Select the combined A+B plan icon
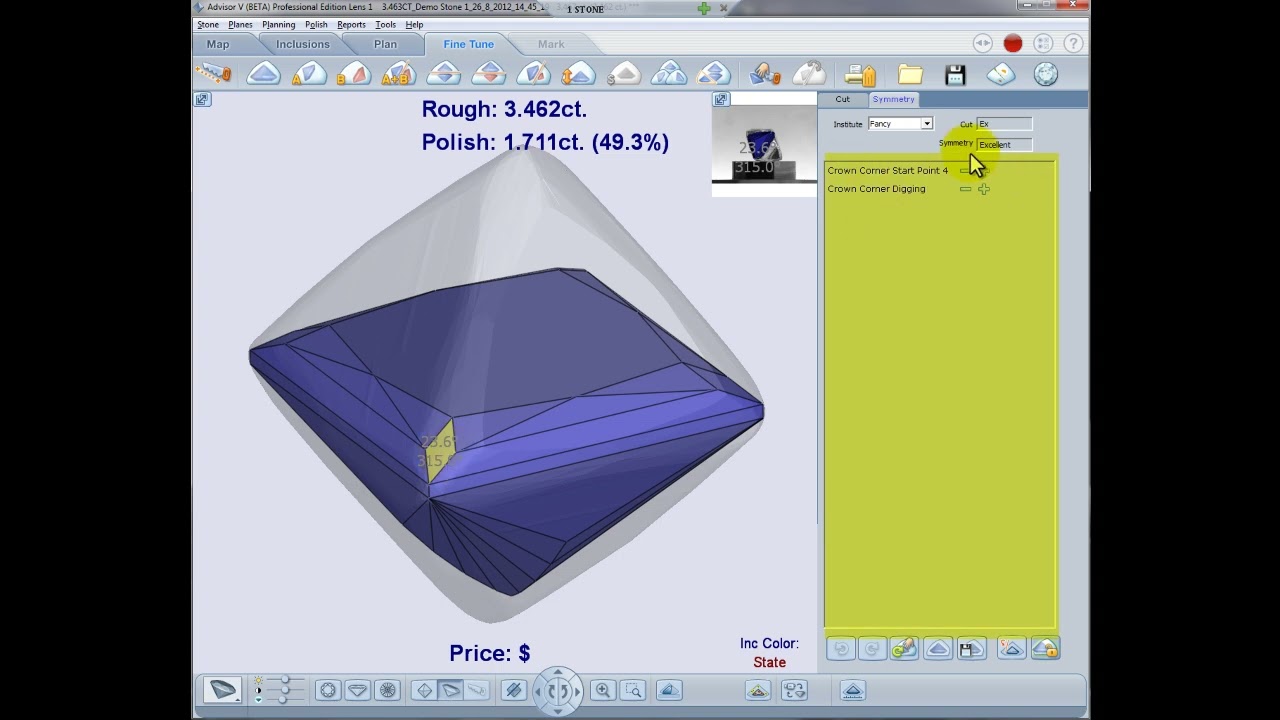The height and width of the screenshot is (720, 1280). (x=398, y=73)
